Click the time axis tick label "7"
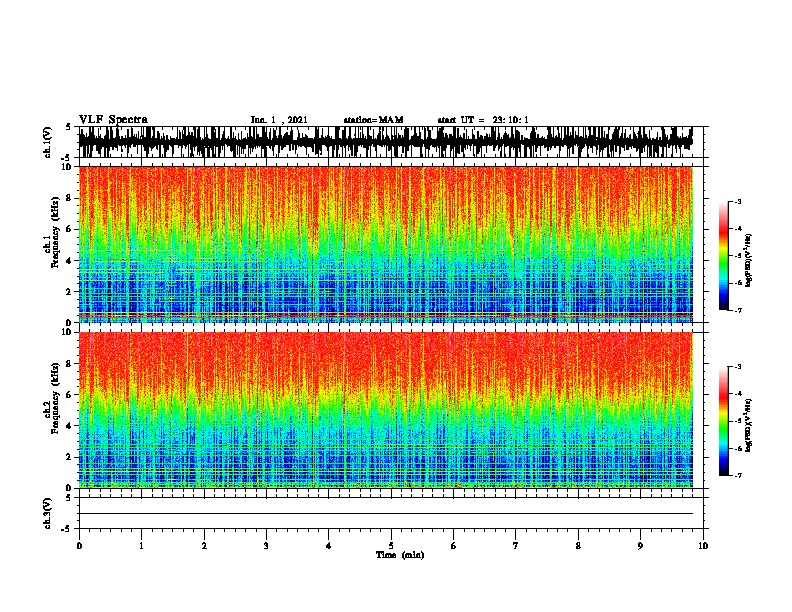This screenshot has height=612, width=792. tap(516, 546)
